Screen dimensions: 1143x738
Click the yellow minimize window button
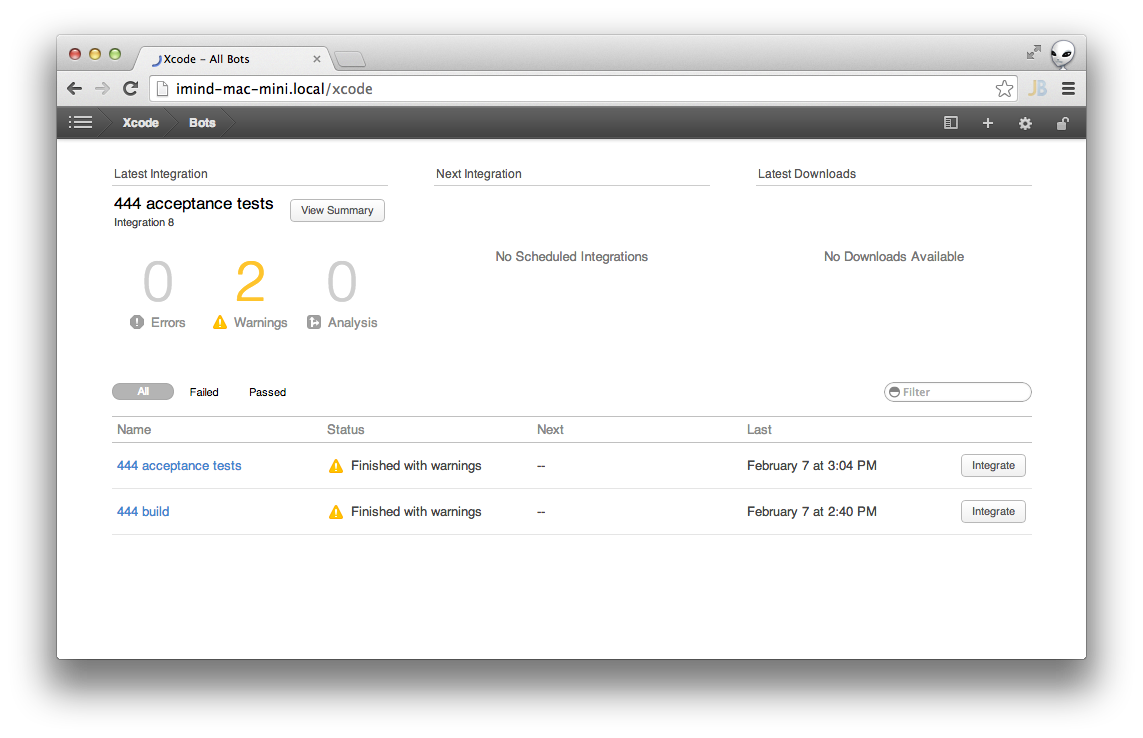[x=95, y=54]
